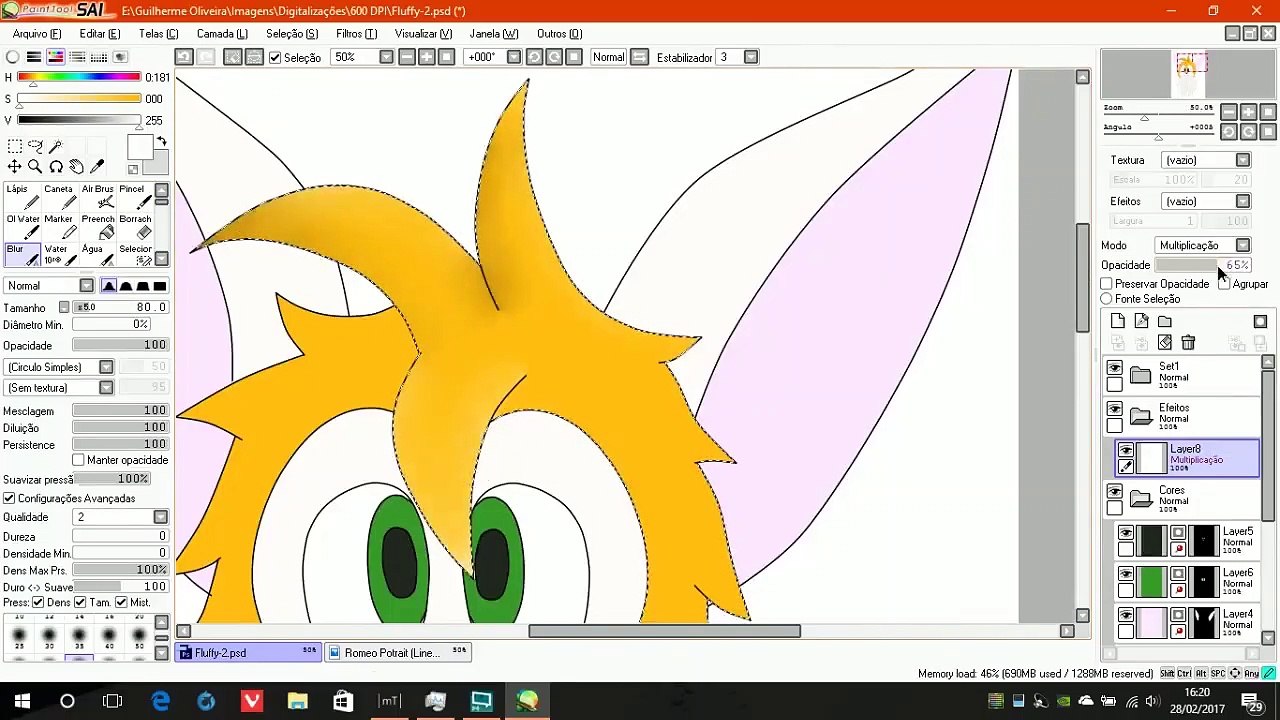The height and width of the screenshot is (720, 1280).
Task: Click the Normal view button in toolbar
Action: [609, 57]
